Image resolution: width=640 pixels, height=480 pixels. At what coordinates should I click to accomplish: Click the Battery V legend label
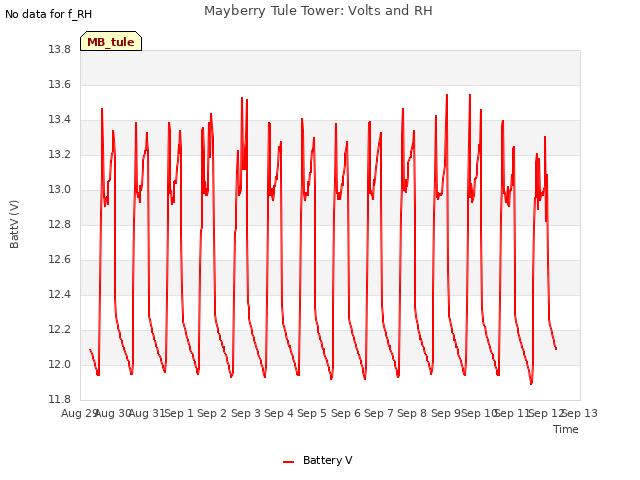coord(327,460)
